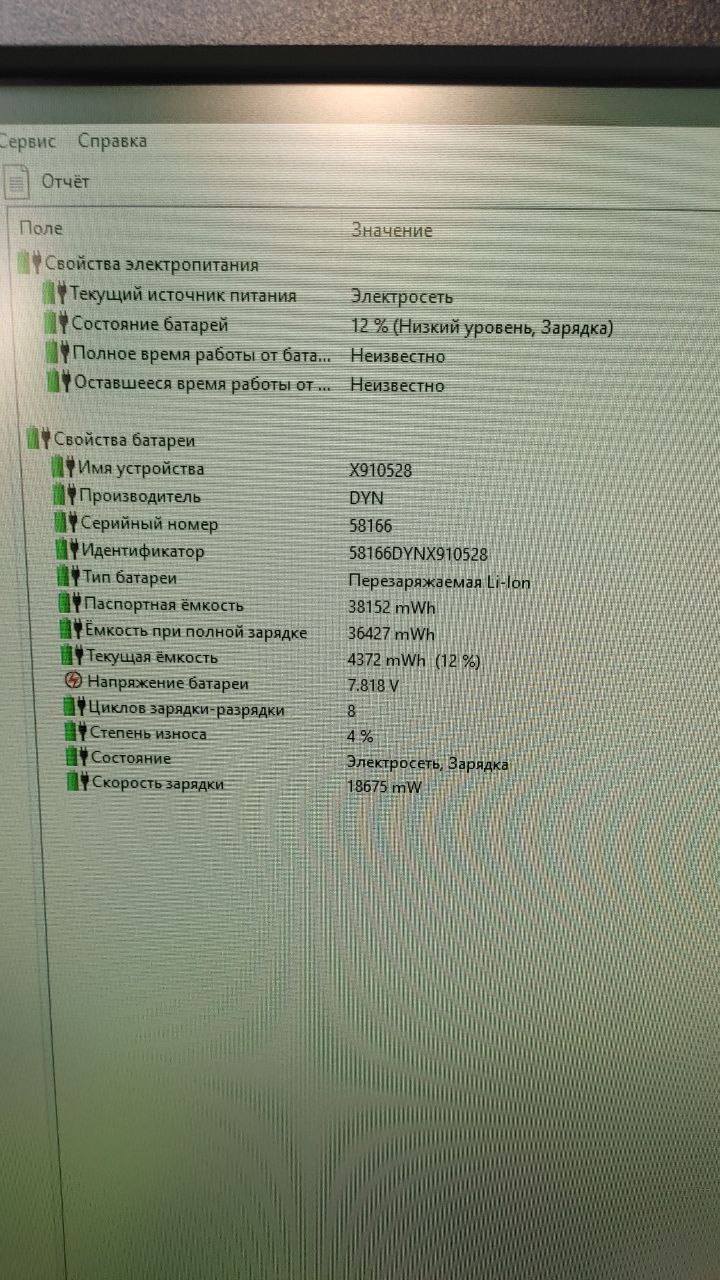Viewport: 720px width, 1280px height.
Task: Open the partially visible Сервис menu
Action: [x=28, y=141]
